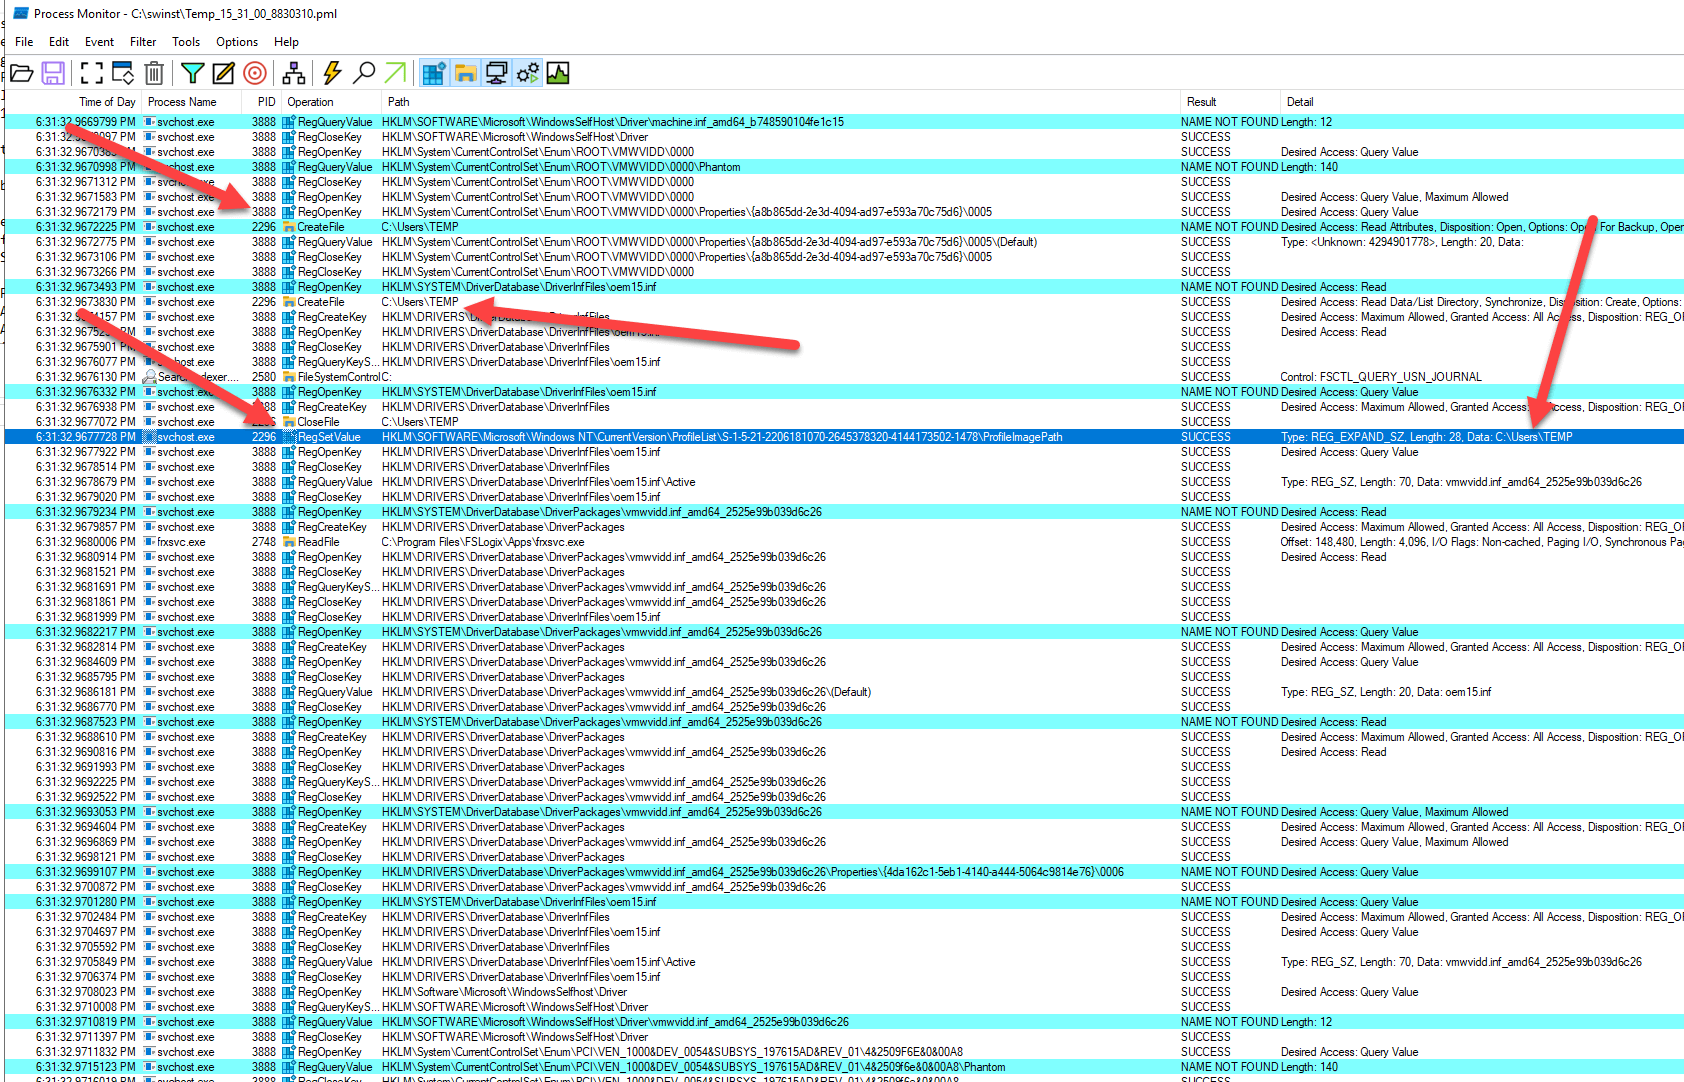Toggle the Capture events icon

click(x=92, y=73)
